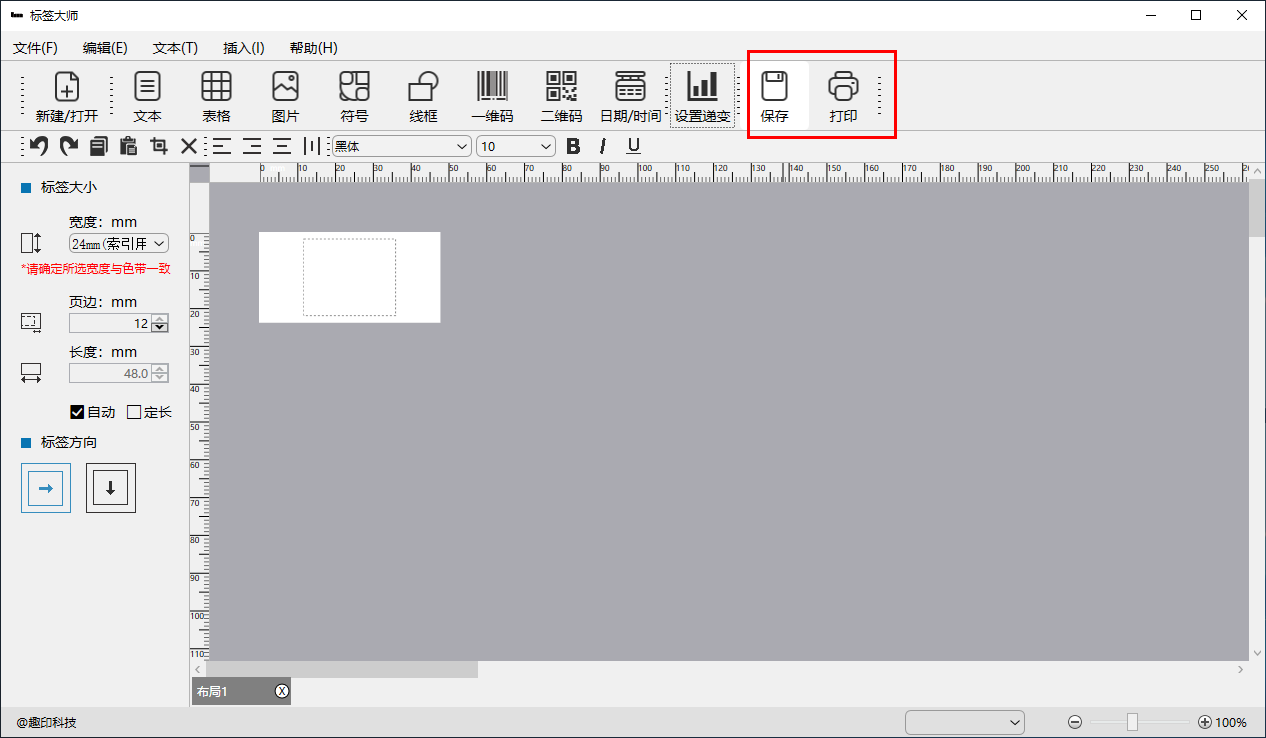The height and width of the screenshot is (738, 1266).
Task: Print the label with 打印
Action: point(843,97)
